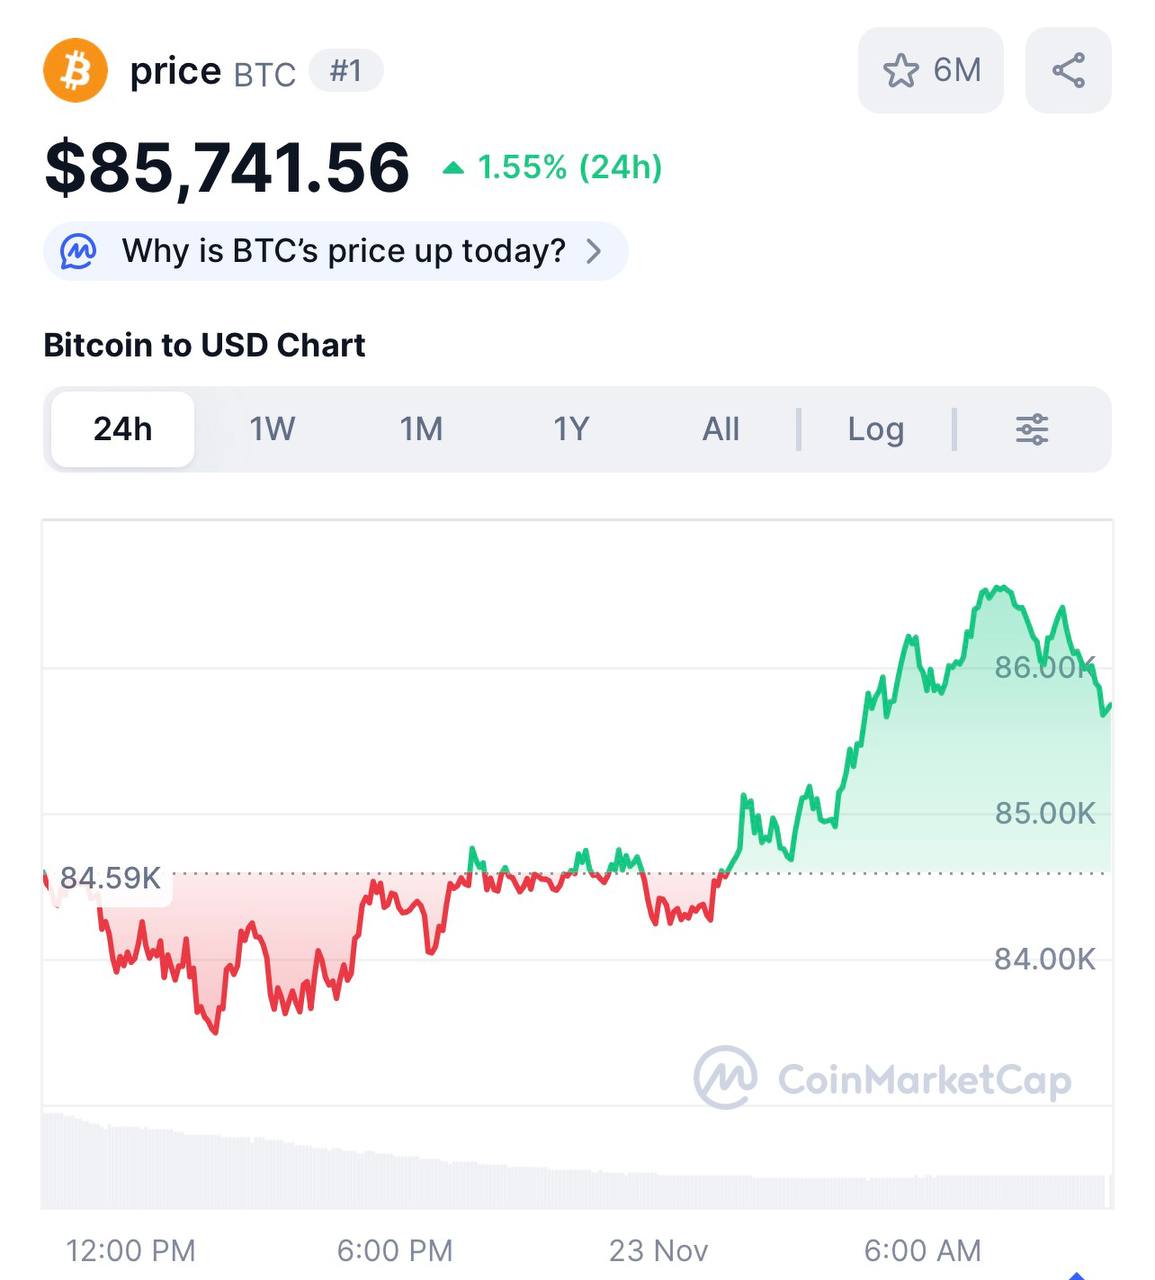Image resolution: width=1155 pixels, height=1280 pixels.
Task: Expand 'Why is BTC's price up today?' chevron
Action: point(594,251)
